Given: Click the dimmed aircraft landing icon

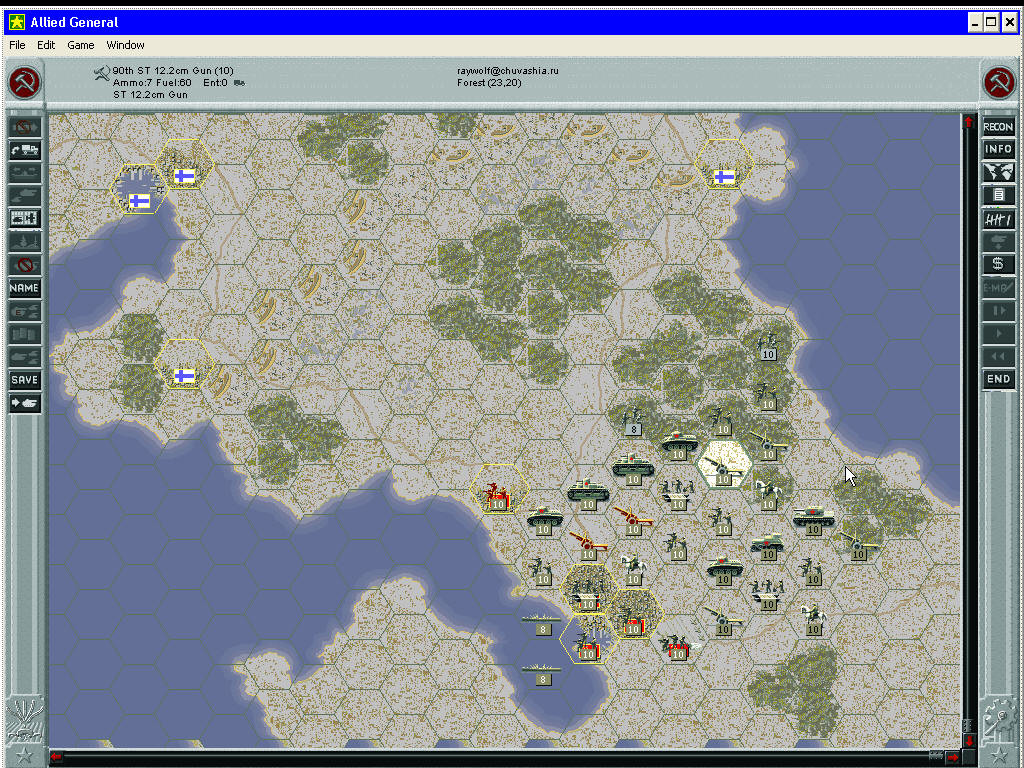Looking at the screenshot, I should 998,242.
